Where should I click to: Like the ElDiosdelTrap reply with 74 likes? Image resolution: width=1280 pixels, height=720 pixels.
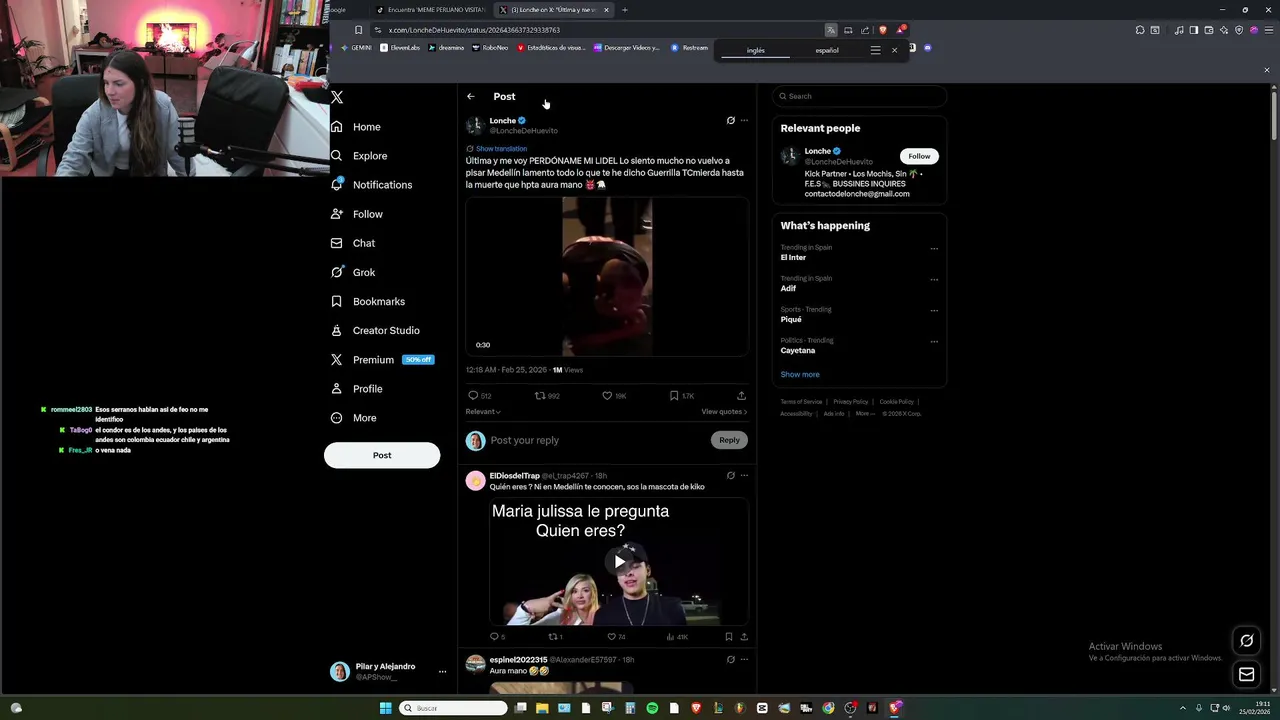[612, 637]
